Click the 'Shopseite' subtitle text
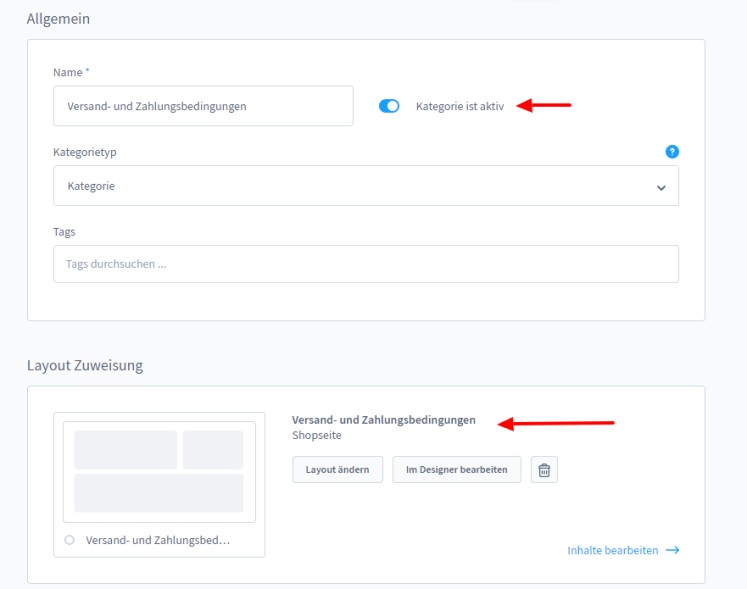 click(x=316, y=436)
